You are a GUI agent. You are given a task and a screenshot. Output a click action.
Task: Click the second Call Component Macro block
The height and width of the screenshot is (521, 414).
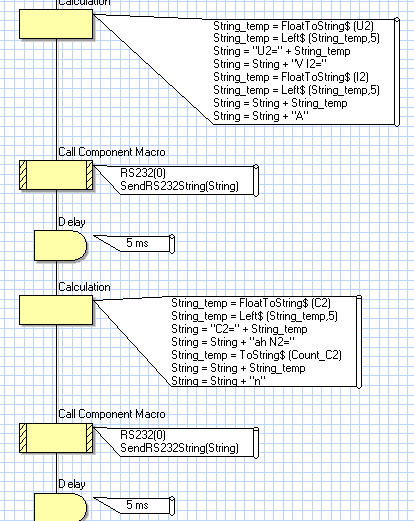pyautogui.click(x=56, y=438)
